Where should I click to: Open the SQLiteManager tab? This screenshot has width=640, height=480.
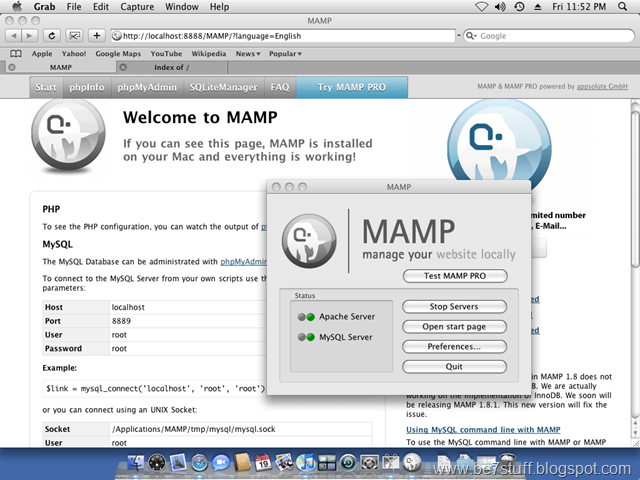(223, 87)
